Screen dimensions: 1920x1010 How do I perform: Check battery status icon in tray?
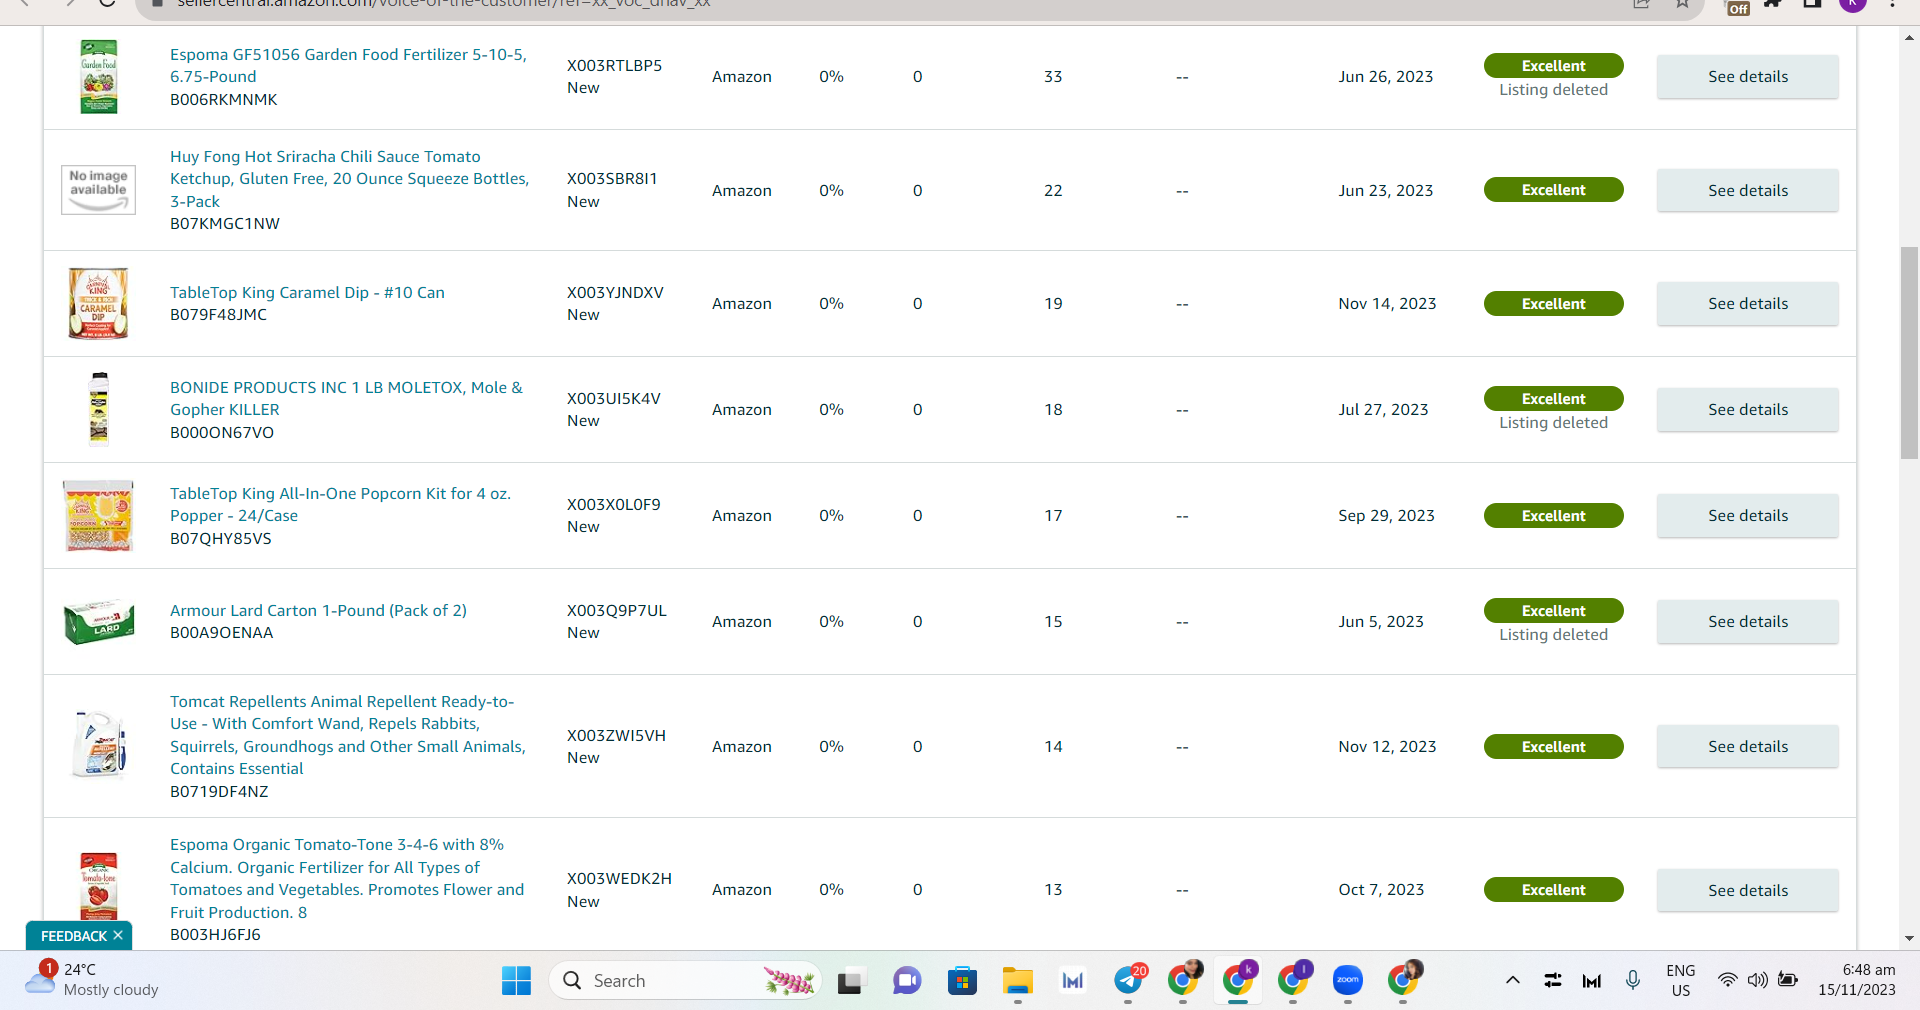tap(1788, 980)
